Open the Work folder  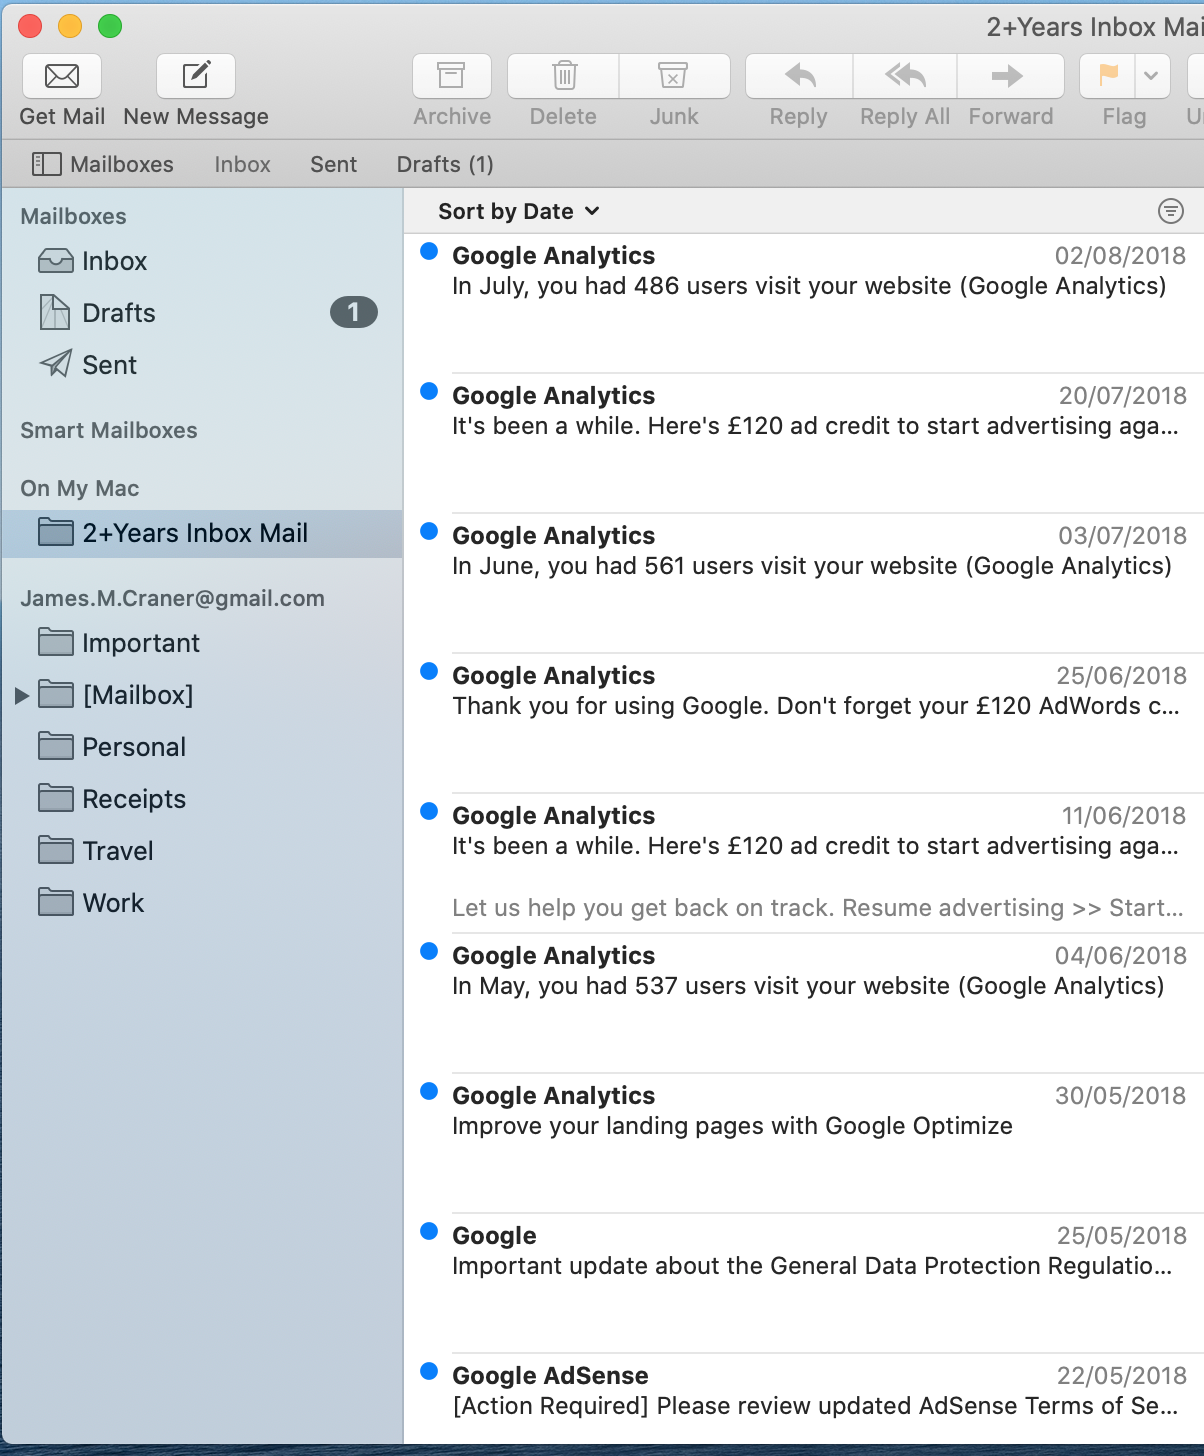pyautogui.click(x=202, y=903)
